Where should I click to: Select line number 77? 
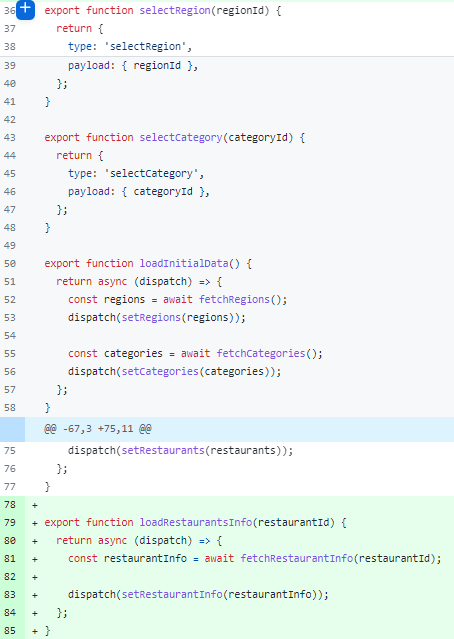10,487
